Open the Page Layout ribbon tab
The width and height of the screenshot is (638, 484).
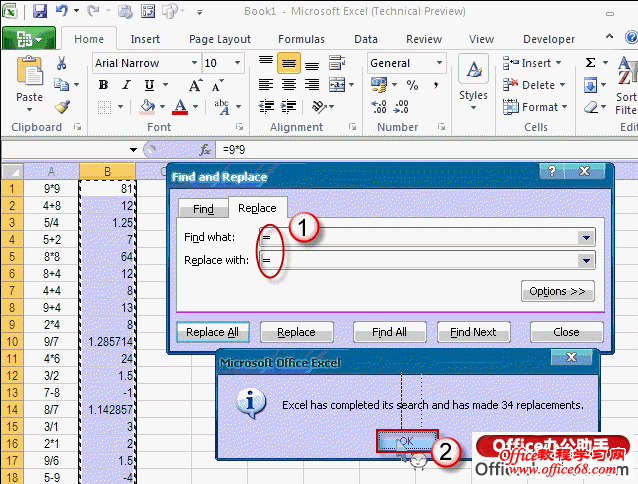[x=220, y=39]
